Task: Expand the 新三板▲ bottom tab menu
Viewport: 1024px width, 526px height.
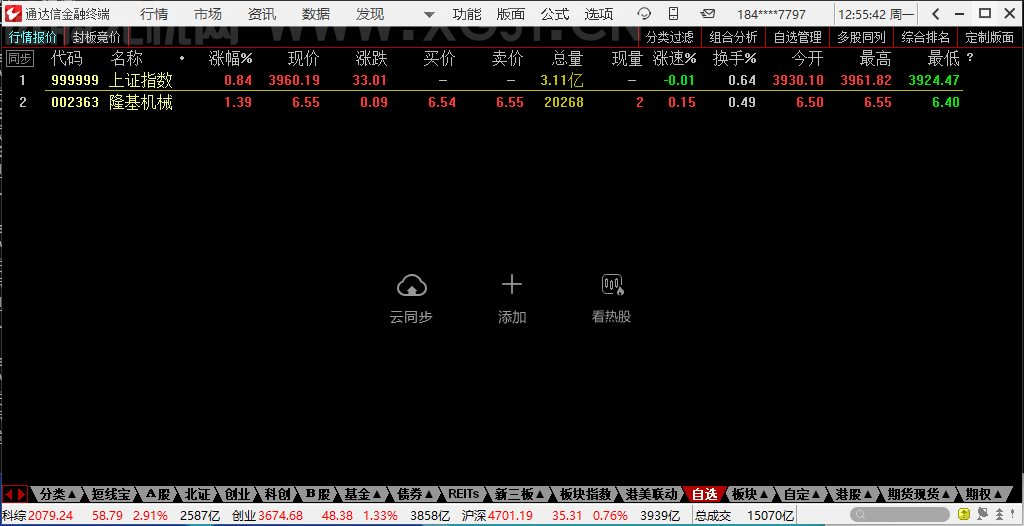Action: (519, 494)
